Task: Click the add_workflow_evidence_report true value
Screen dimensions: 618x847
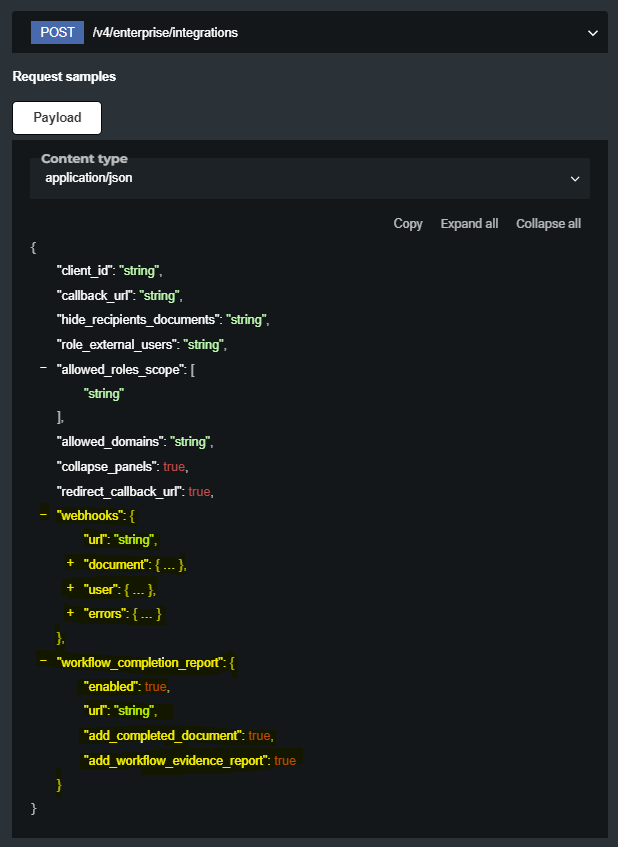Action: pyautogui.click(x=285, y=760)
